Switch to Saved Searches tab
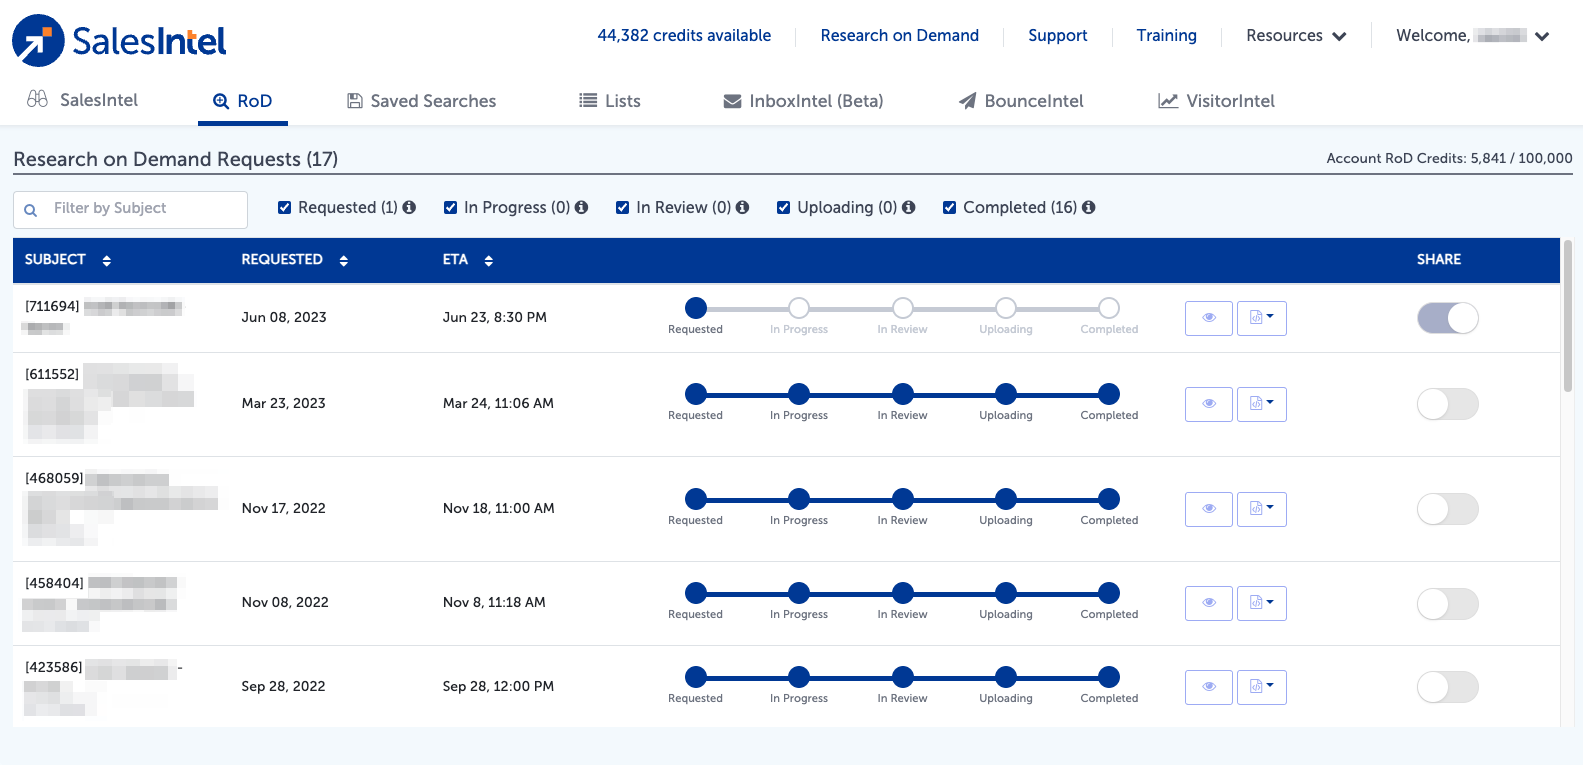Image resolution: width=1583 pixels, height=765 pixels. 421,101
